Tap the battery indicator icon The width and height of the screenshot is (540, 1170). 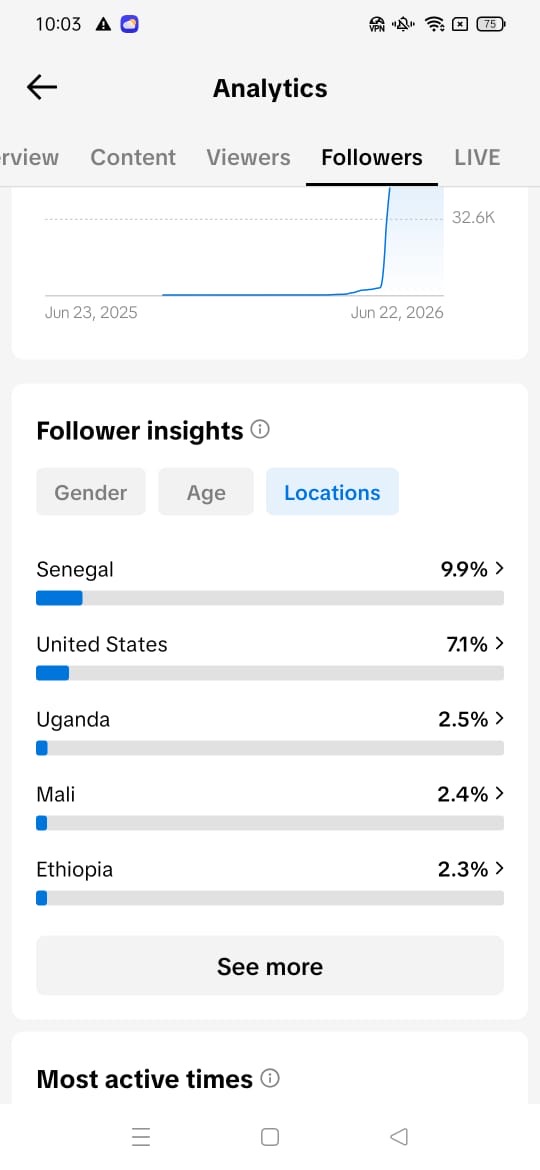(x=490, y=25)
